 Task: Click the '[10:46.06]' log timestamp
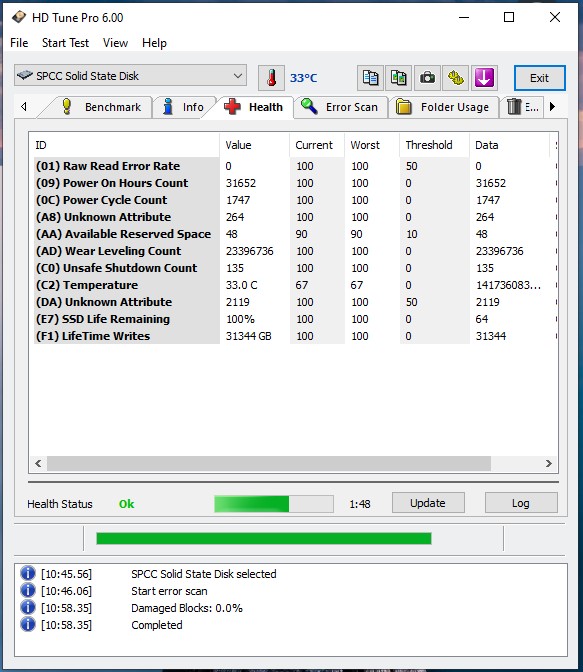click(66, 591)
